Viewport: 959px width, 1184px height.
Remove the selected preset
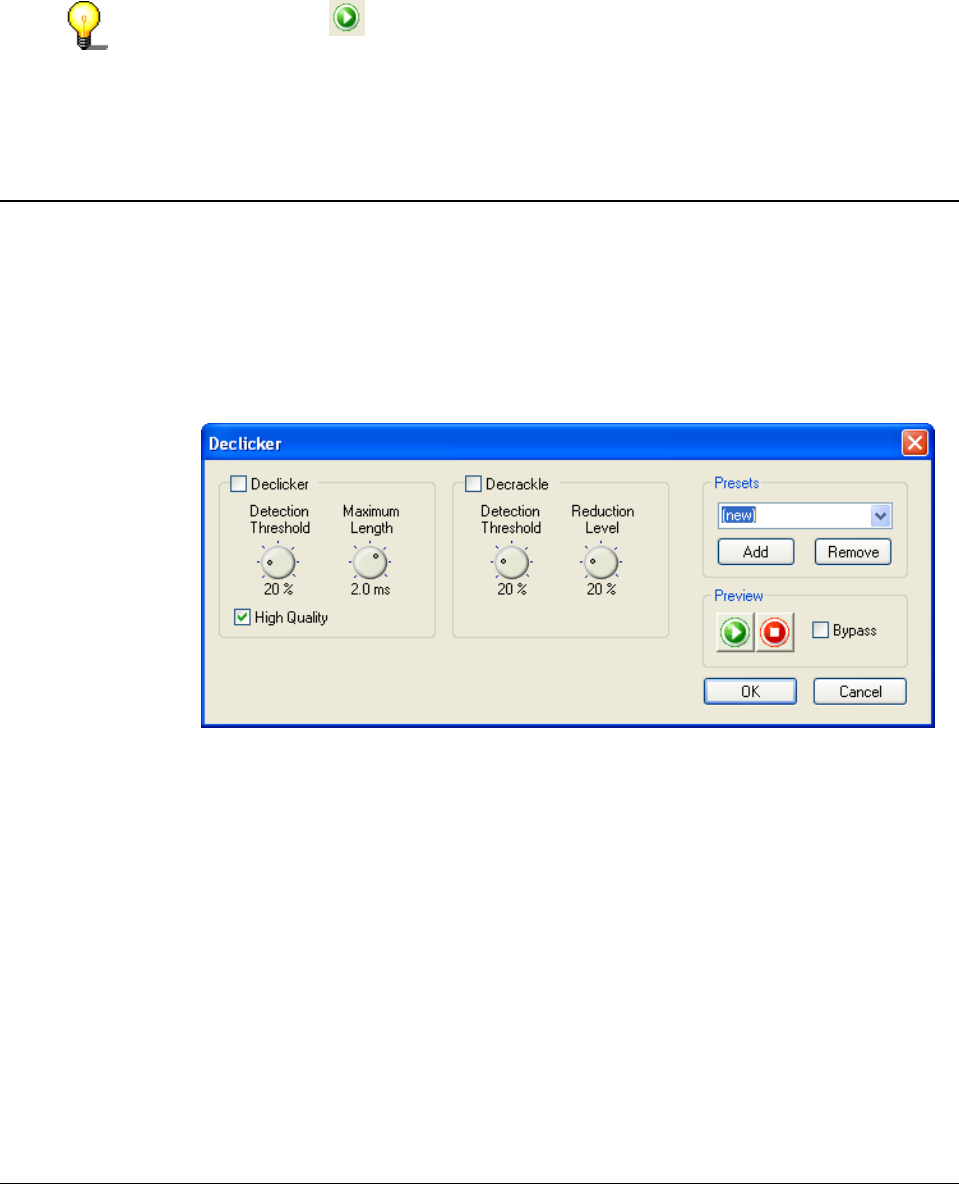tap(853, 552)
